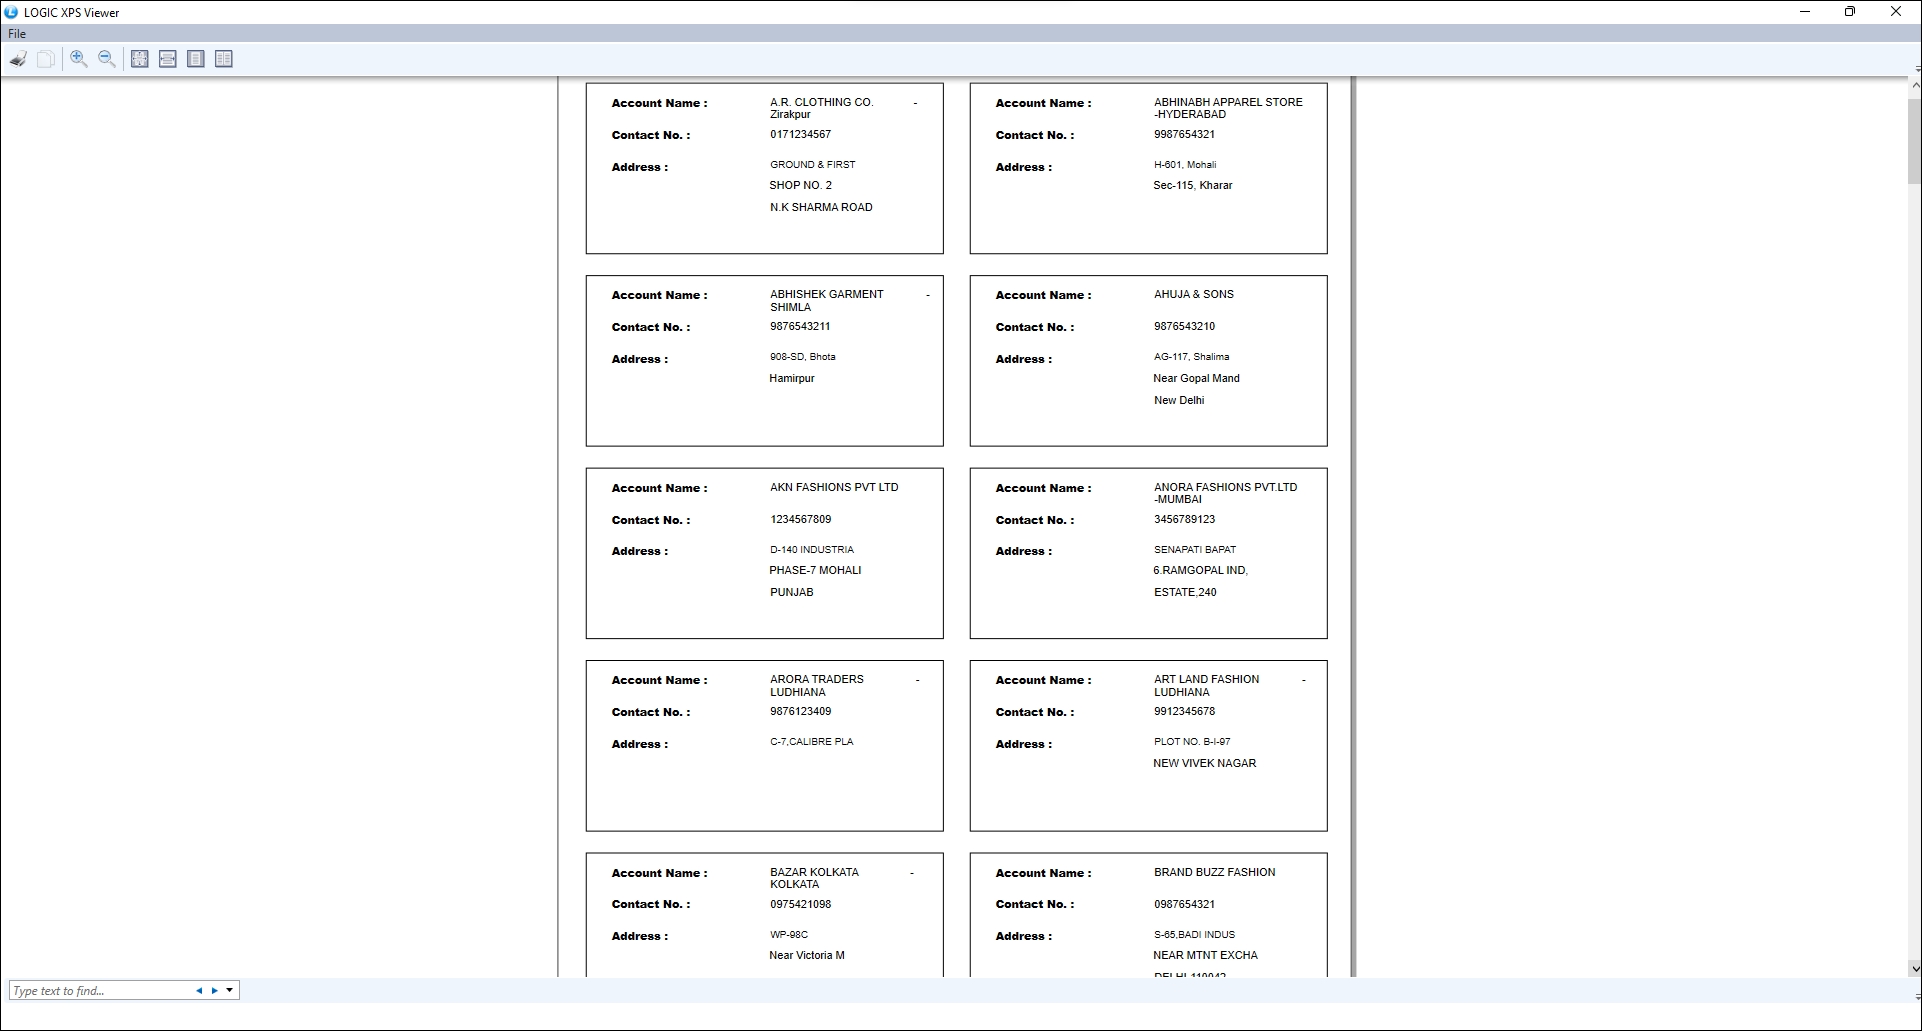Fit page to width icon
The height and width of the screenshot is (1031, 1922).
[x=168, y=59]
